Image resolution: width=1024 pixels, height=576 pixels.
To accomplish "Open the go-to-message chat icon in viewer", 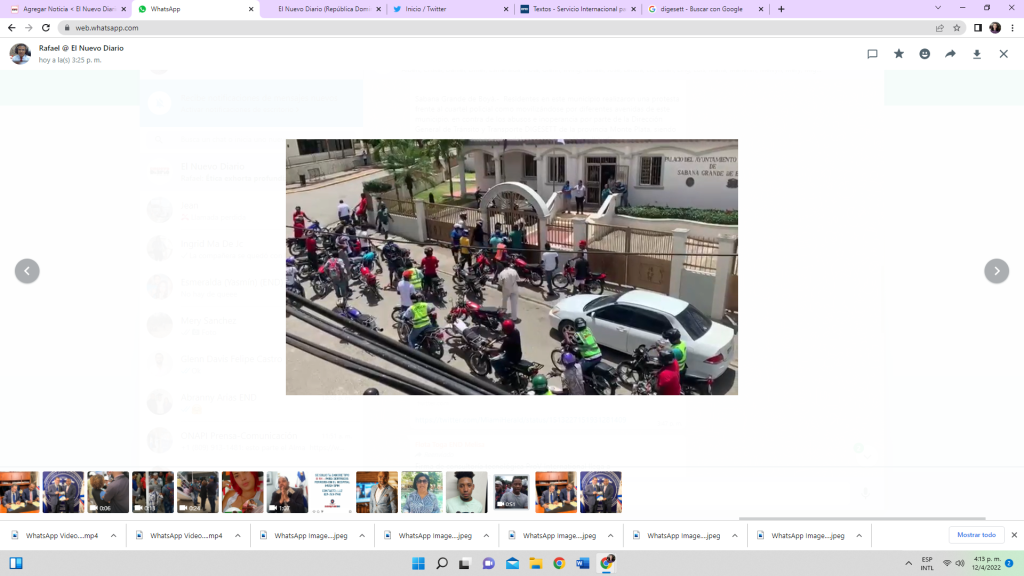I will coord(872,54).
